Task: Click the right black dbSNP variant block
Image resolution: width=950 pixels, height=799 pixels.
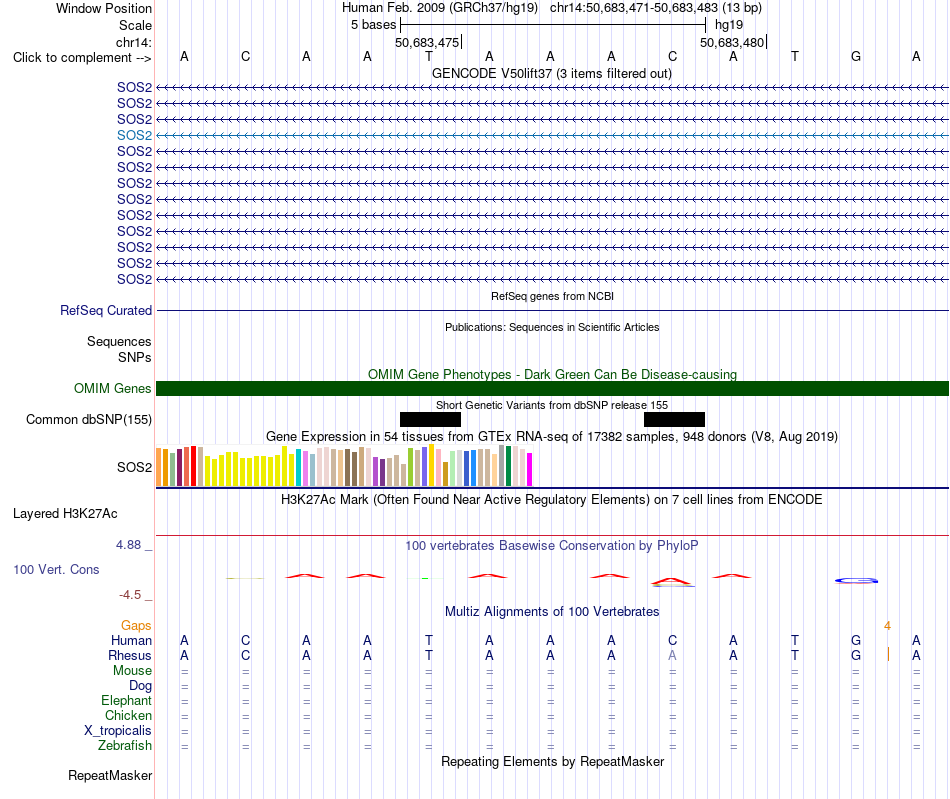Action: [x=674, y=419]
